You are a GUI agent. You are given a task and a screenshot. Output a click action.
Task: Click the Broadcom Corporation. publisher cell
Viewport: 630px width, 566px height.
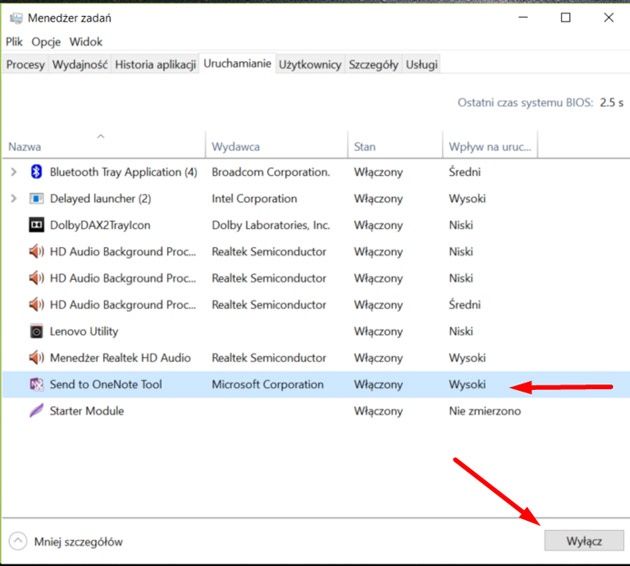271,172
